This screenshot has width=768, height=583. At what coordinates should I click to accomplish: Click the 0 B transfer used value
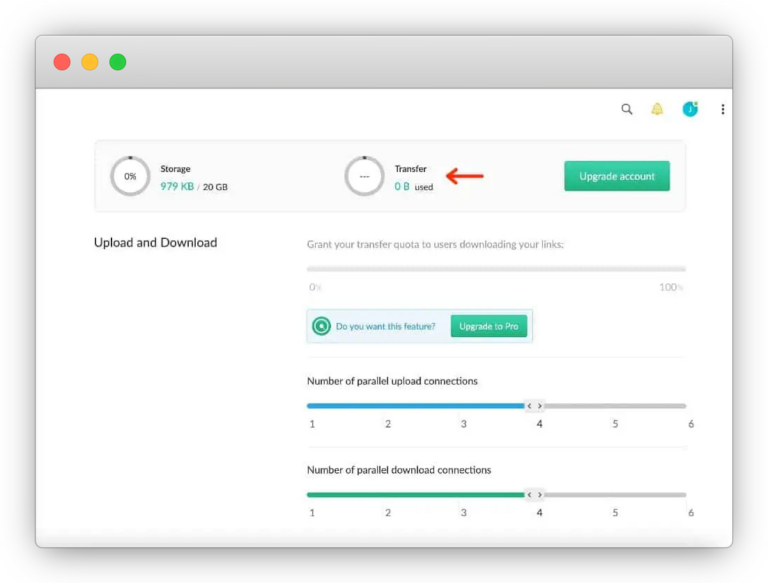[x=402, y=187]
